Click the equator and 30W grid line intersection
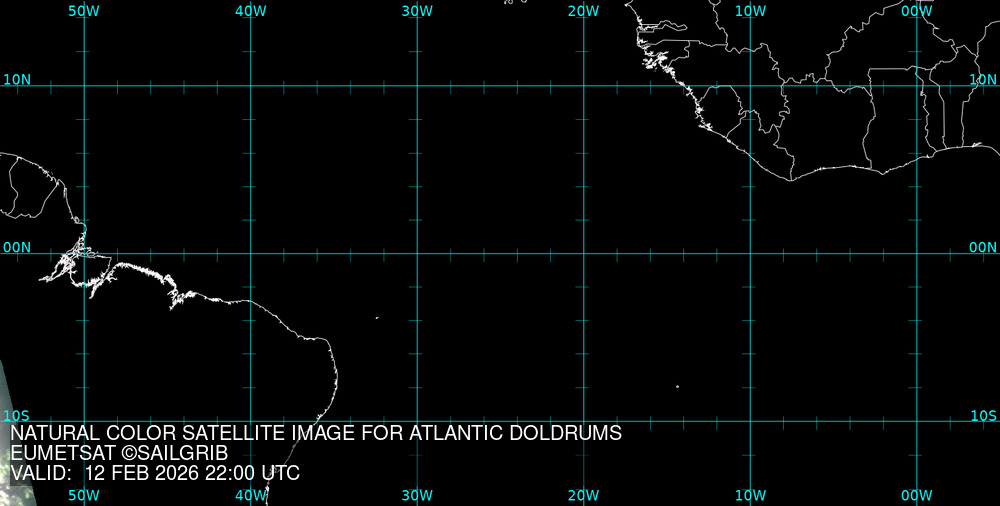1000x506 pixels. pos(417,253)
